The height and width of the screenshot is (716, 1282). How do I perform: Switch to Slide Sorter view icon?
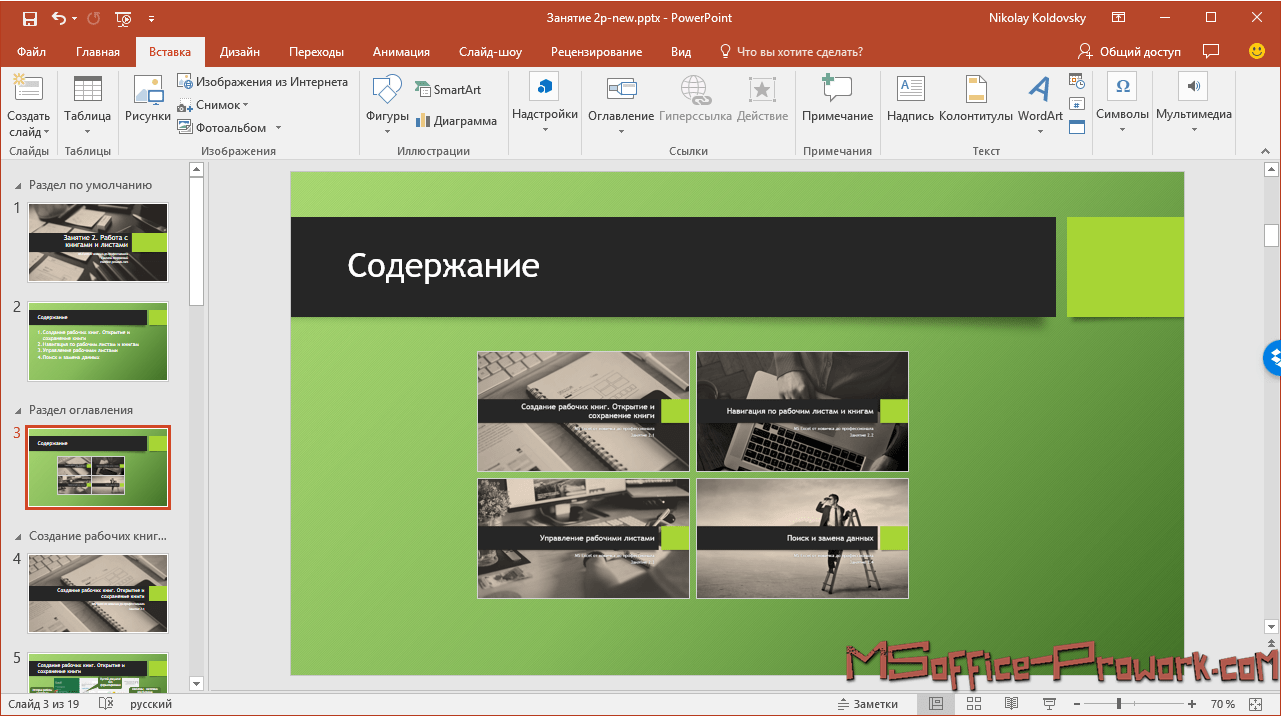coord(973,704)
